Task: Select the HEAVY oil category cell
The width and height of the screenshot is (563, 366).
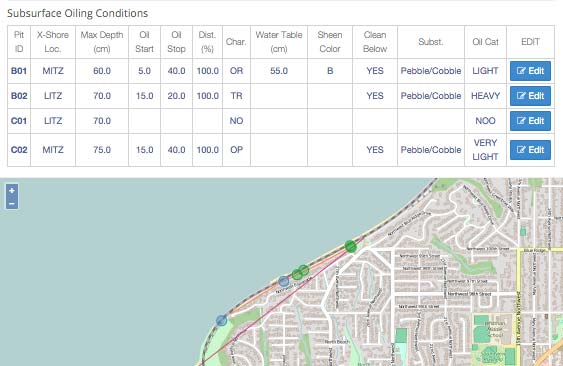Action: coord(485,96)
